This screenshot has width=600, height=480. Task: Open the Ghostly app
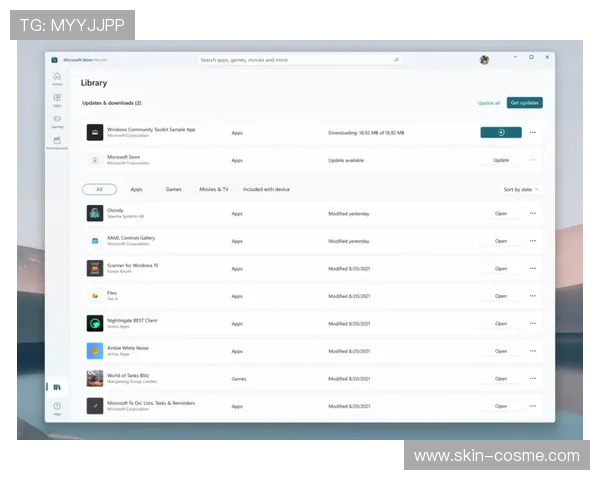[x=501, y=213]
